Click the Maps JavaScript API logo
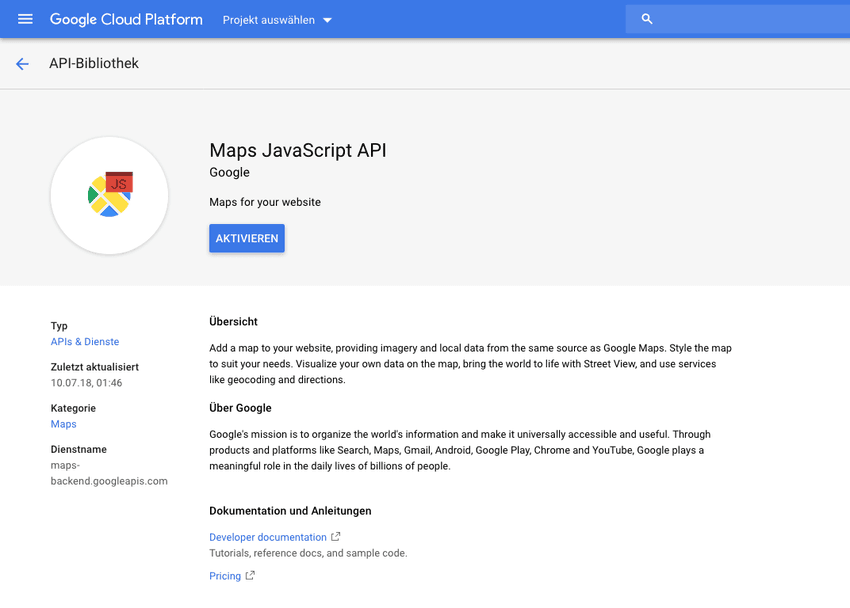 110,195
